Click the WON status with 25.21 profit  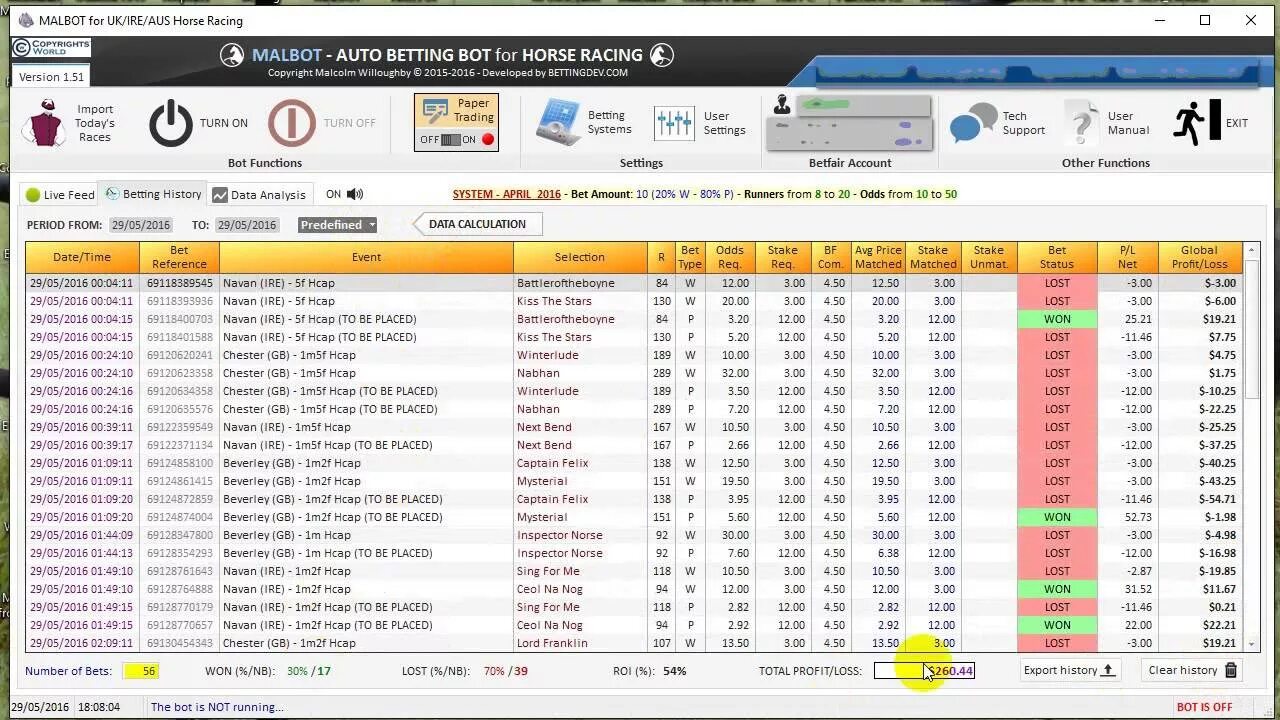(1057, 319)
